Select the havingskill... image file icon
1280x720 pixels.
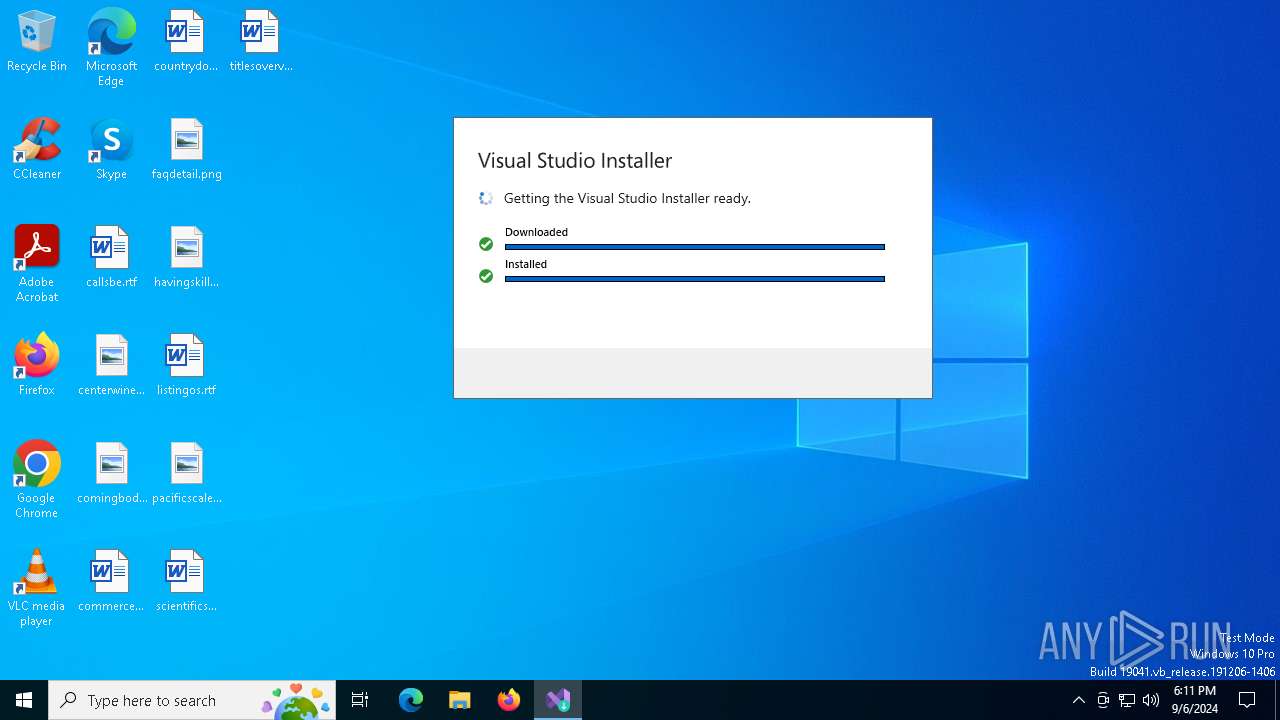[x=186, y=257]
